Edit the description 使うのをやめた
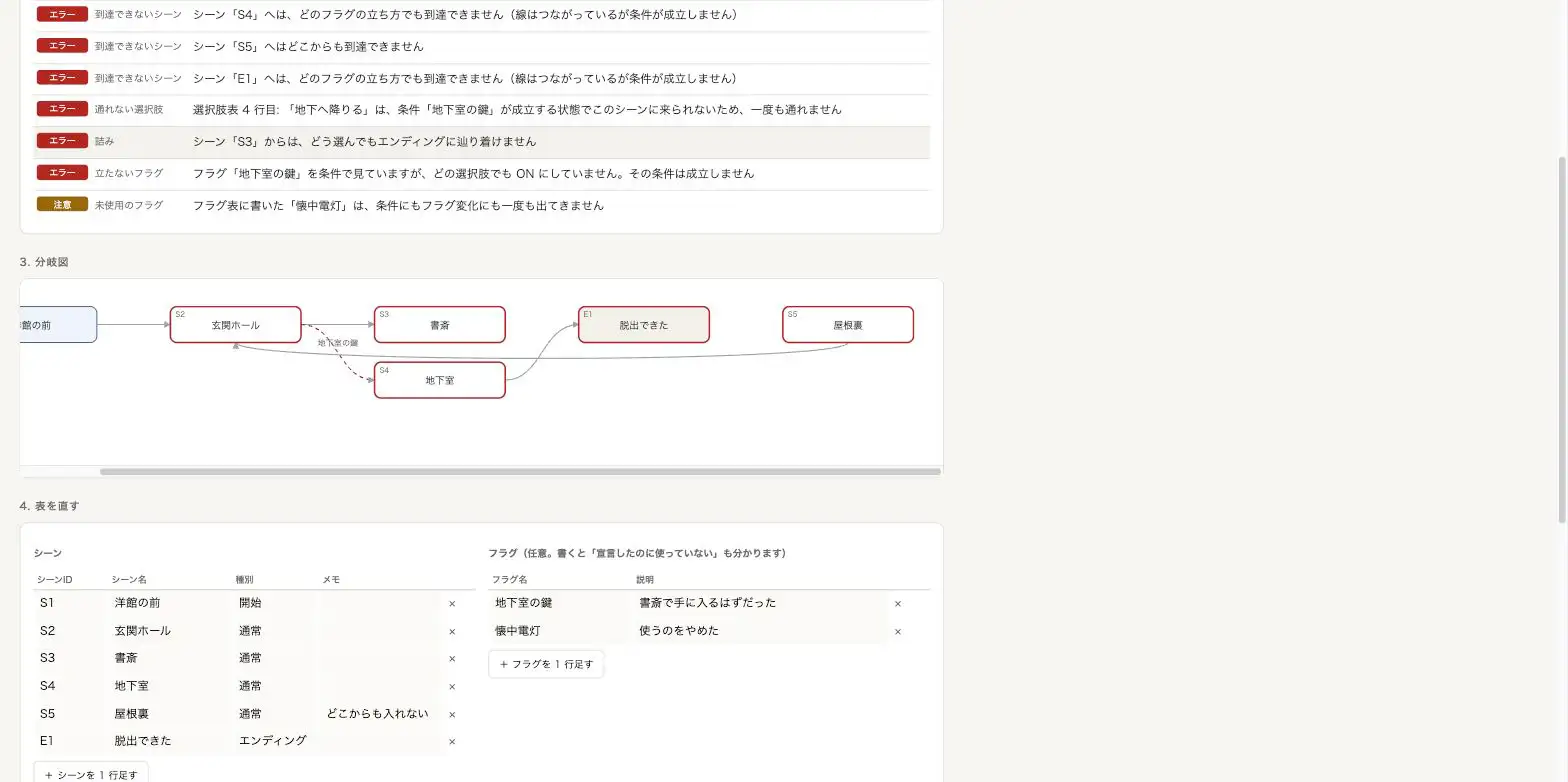 pos(760,631)
